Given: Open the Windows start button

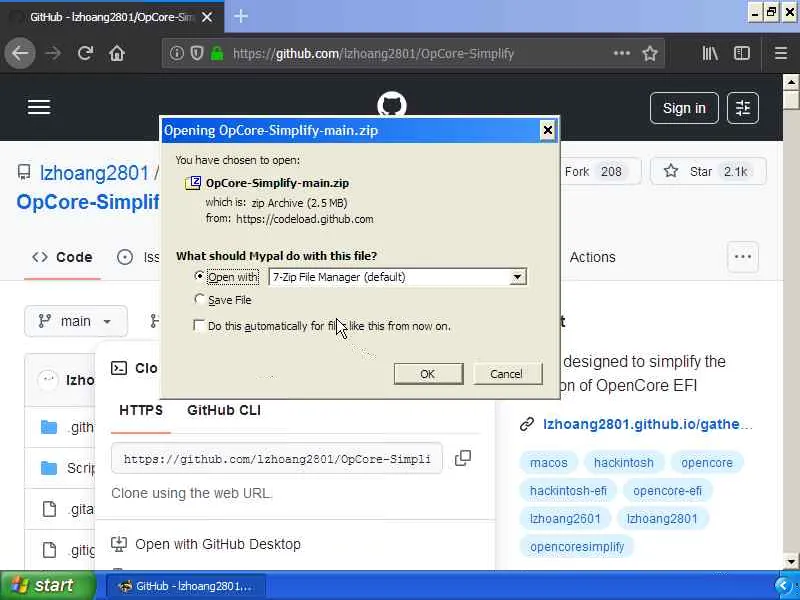Looking at the screenshot, I should (x=47, y=585).
